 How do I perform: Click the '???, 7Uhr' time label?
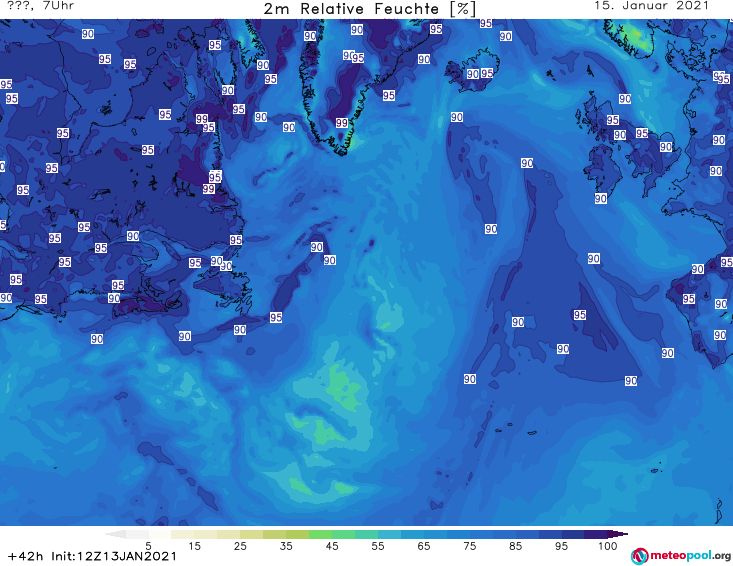40,6
